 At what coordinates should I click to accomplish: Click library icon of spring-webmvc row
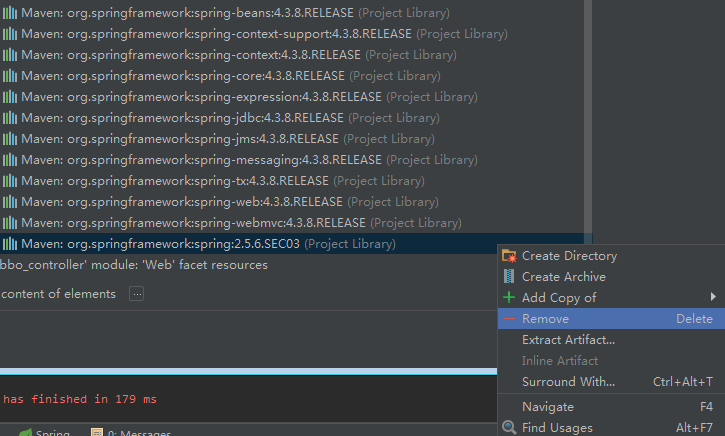(10, 223)
